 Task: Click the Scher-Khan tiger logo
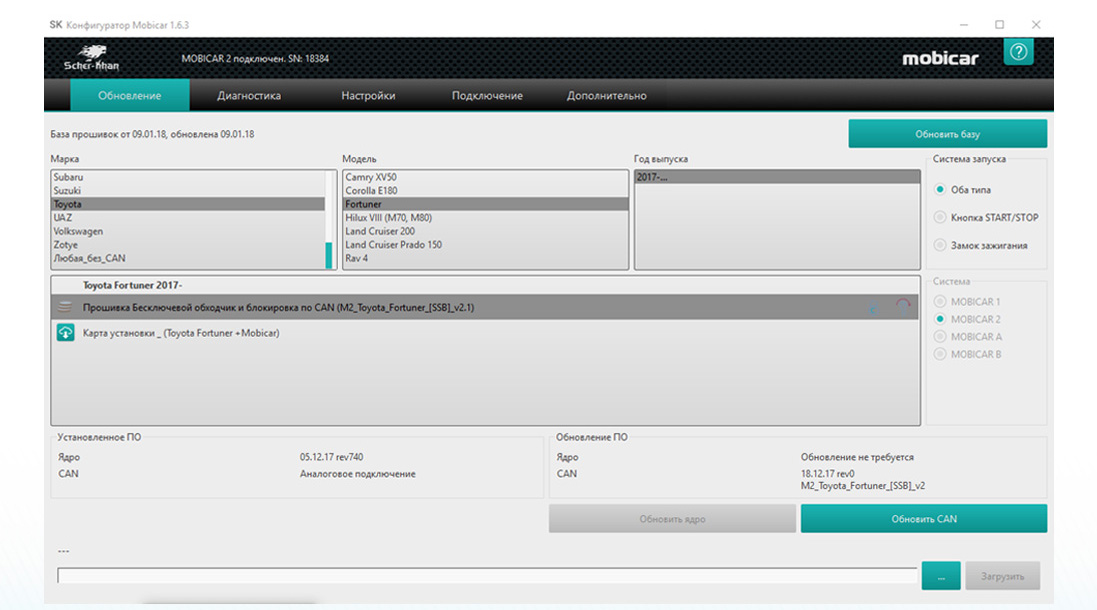click(x=92, y=58)
